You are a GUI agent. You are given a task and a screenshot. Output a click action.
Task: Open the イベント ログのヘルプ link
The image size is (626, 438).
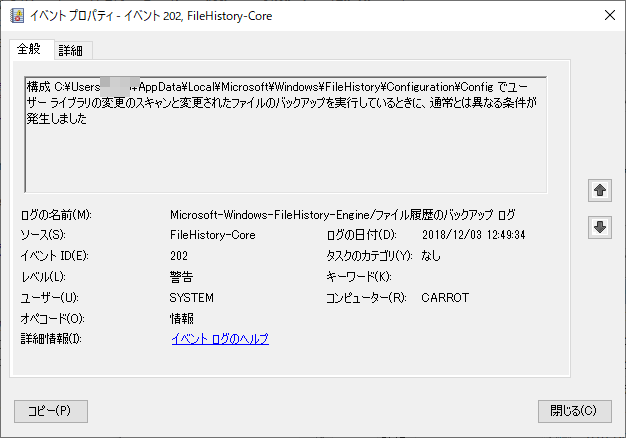pos(220,339)
